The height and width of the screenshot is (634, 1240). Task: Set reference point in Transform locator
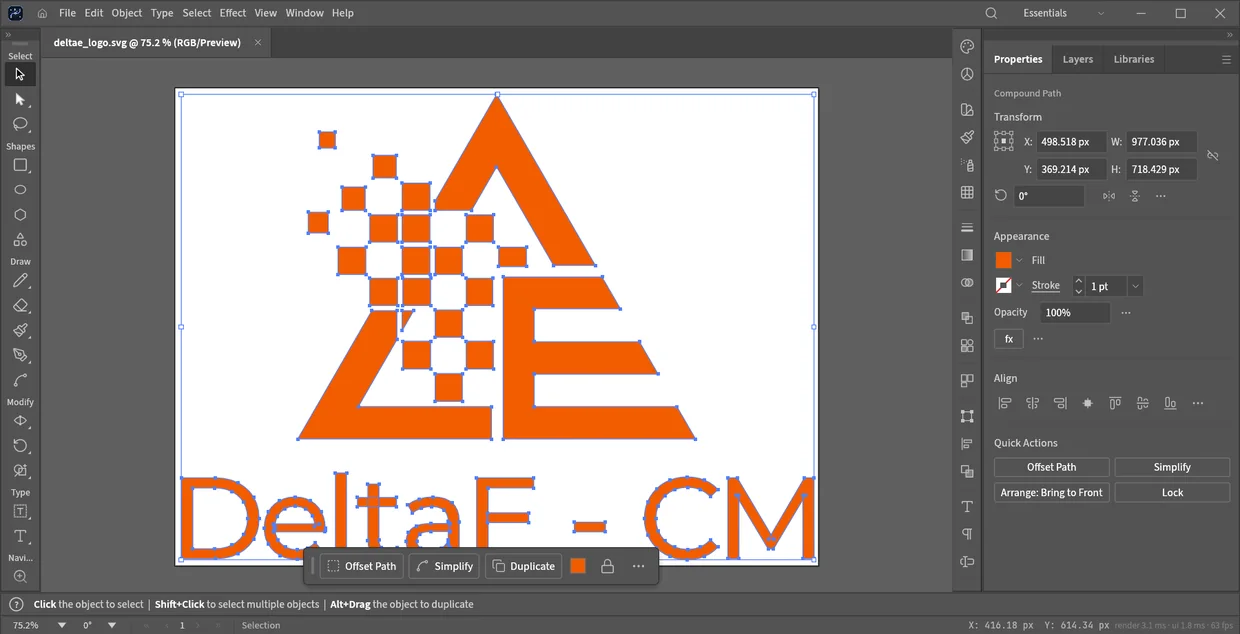1004,142
